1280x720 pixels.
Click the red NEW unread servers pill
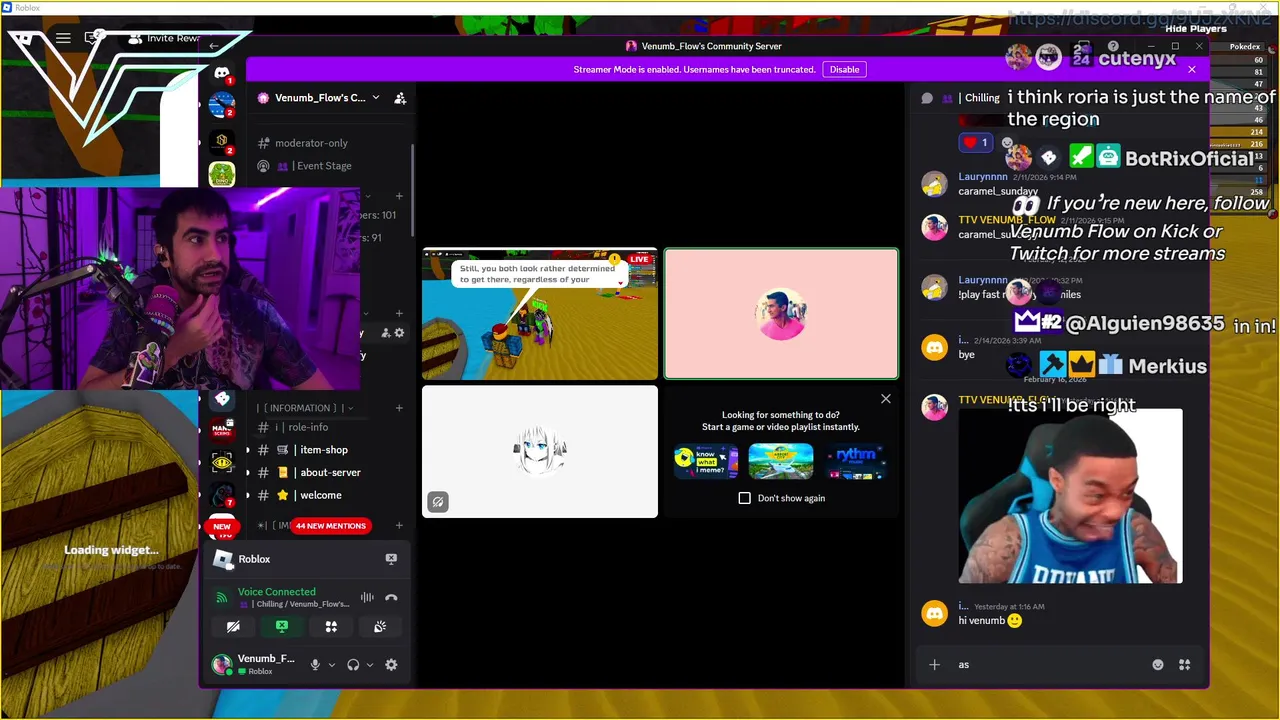[222, 526]
